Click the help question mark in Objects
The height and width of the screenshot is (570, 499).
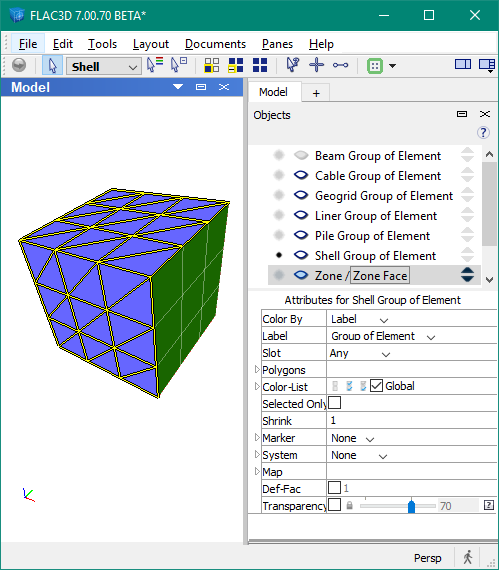pos(483,133)
